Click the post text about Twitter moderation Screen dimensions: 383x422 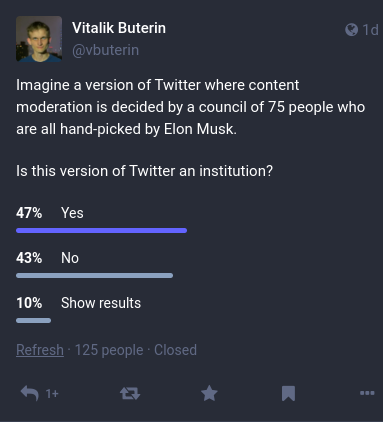pos(191,107)
